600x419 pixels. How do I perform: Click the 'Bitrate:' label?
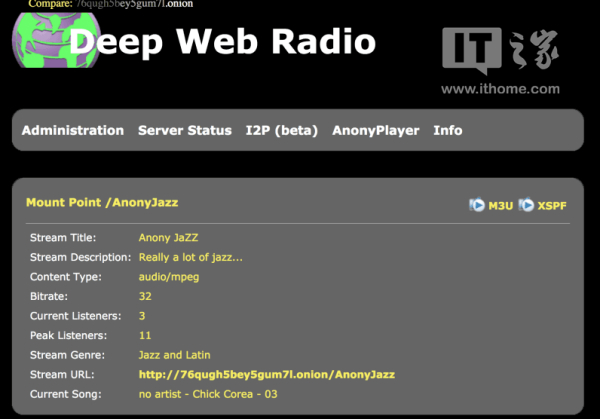tap(49, 296)
